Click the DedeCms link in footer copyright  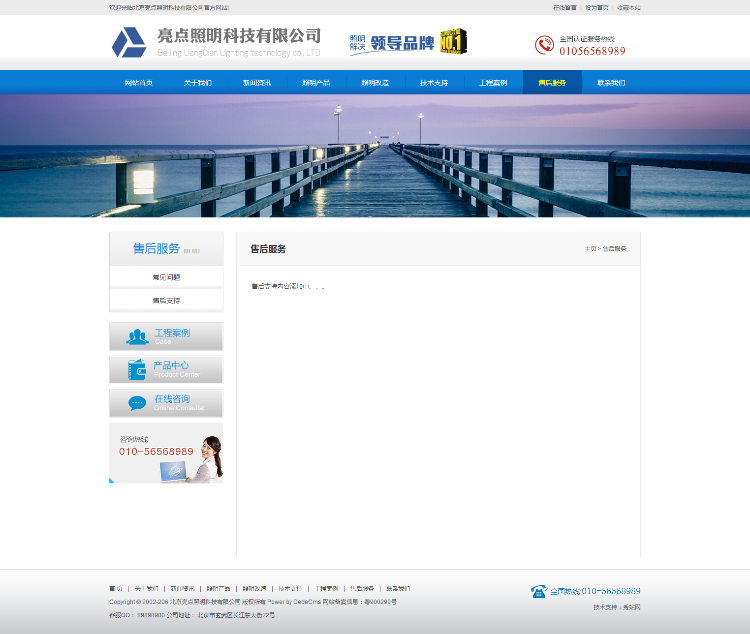pyautogui.click(x=307, y=602)
